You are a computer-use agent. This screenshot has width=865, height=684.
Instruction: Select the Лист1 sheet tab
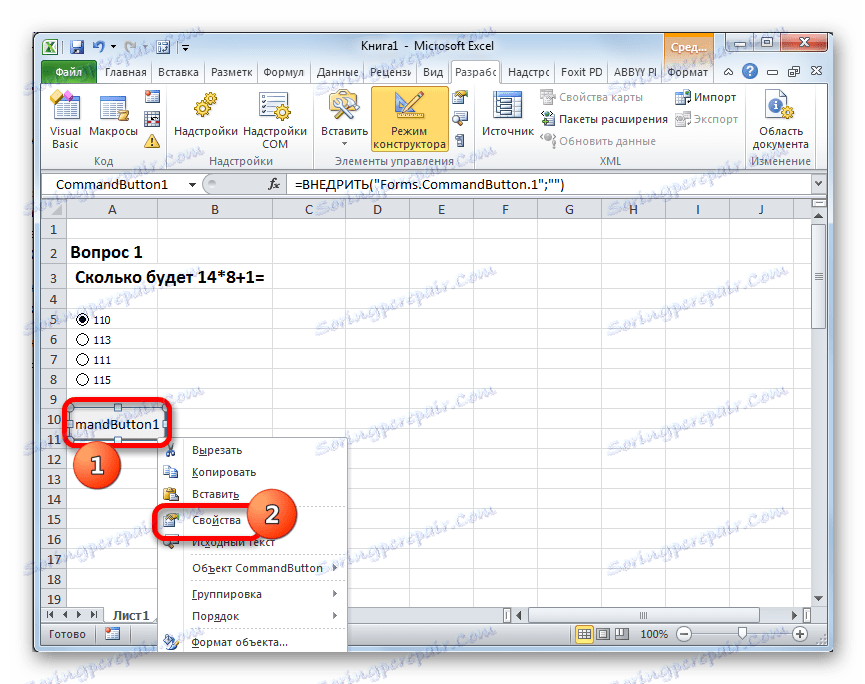[131, 615]
